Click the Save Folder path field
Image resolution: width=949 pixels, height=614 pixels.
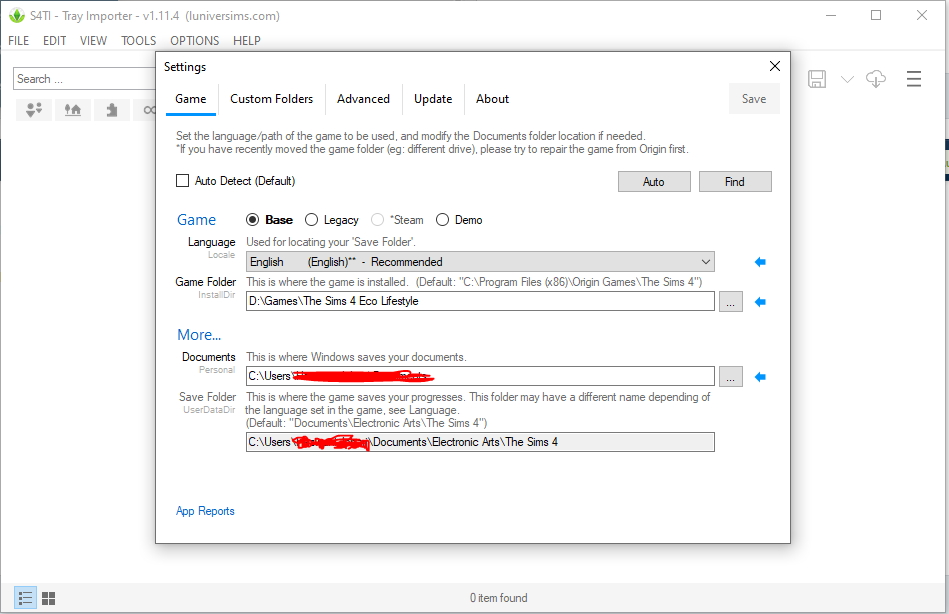[x=480, y=442]
